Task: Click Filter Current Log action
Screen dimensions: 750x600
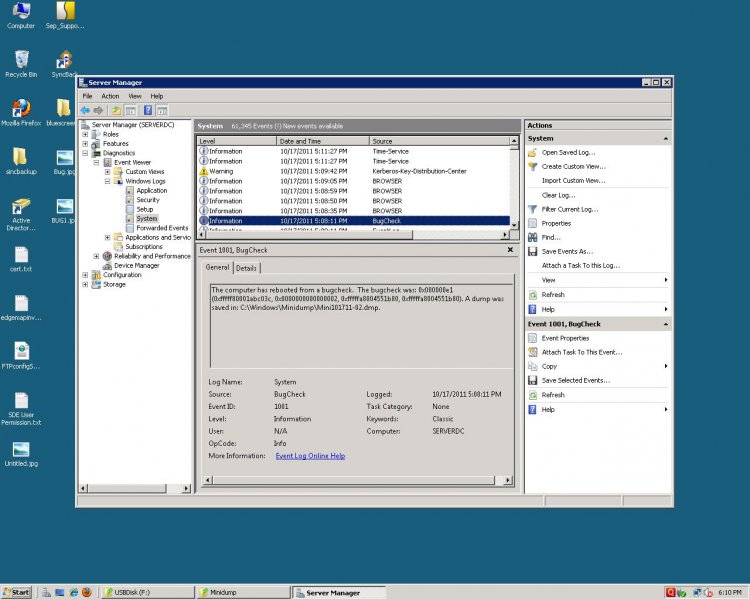Action: [x=570, y=209]
